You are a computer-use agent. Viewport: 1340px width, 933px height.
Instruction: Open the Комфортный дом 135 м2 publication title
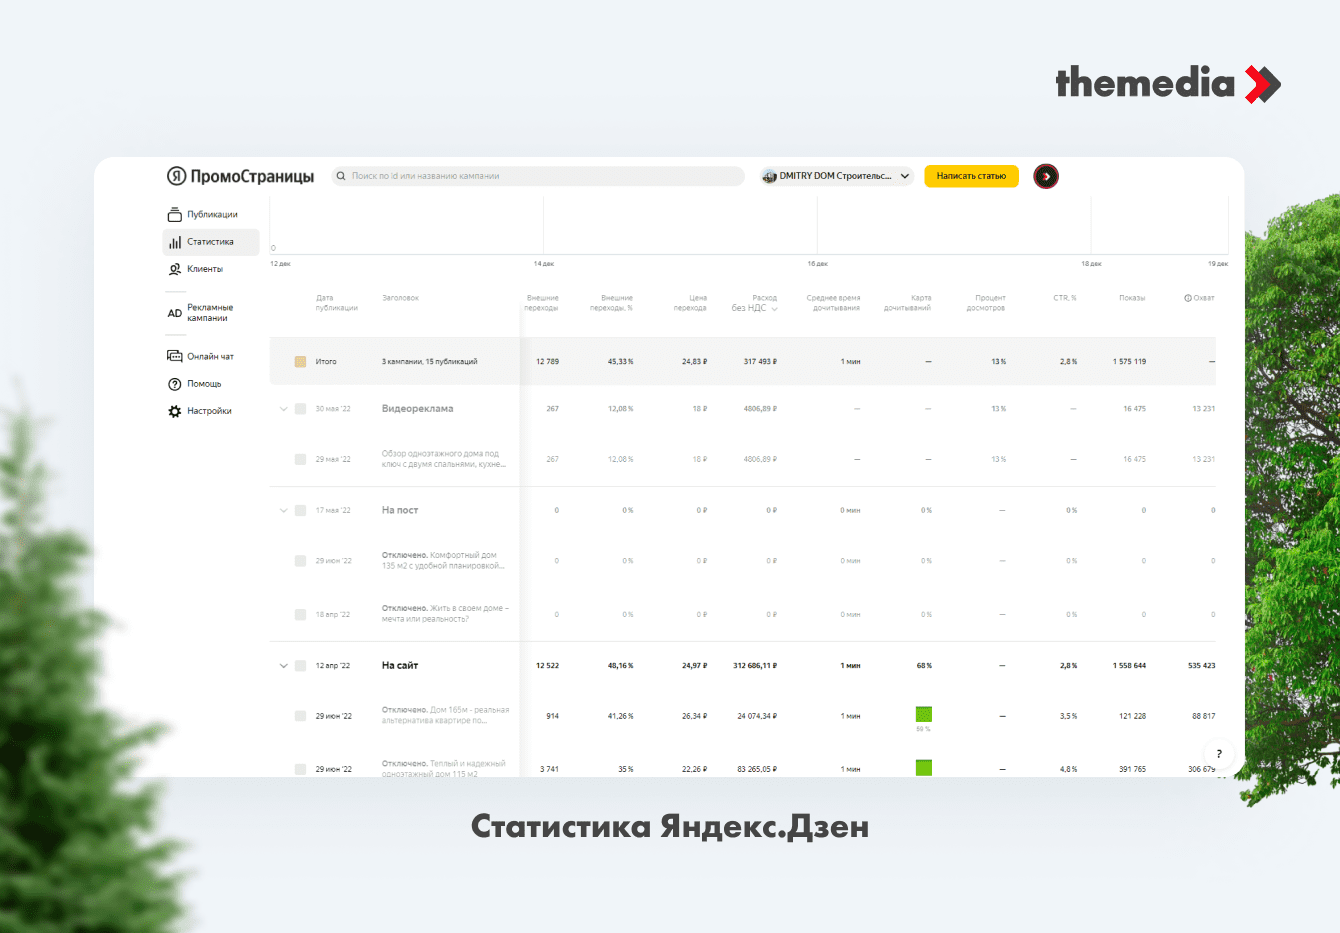pos(443,561)
